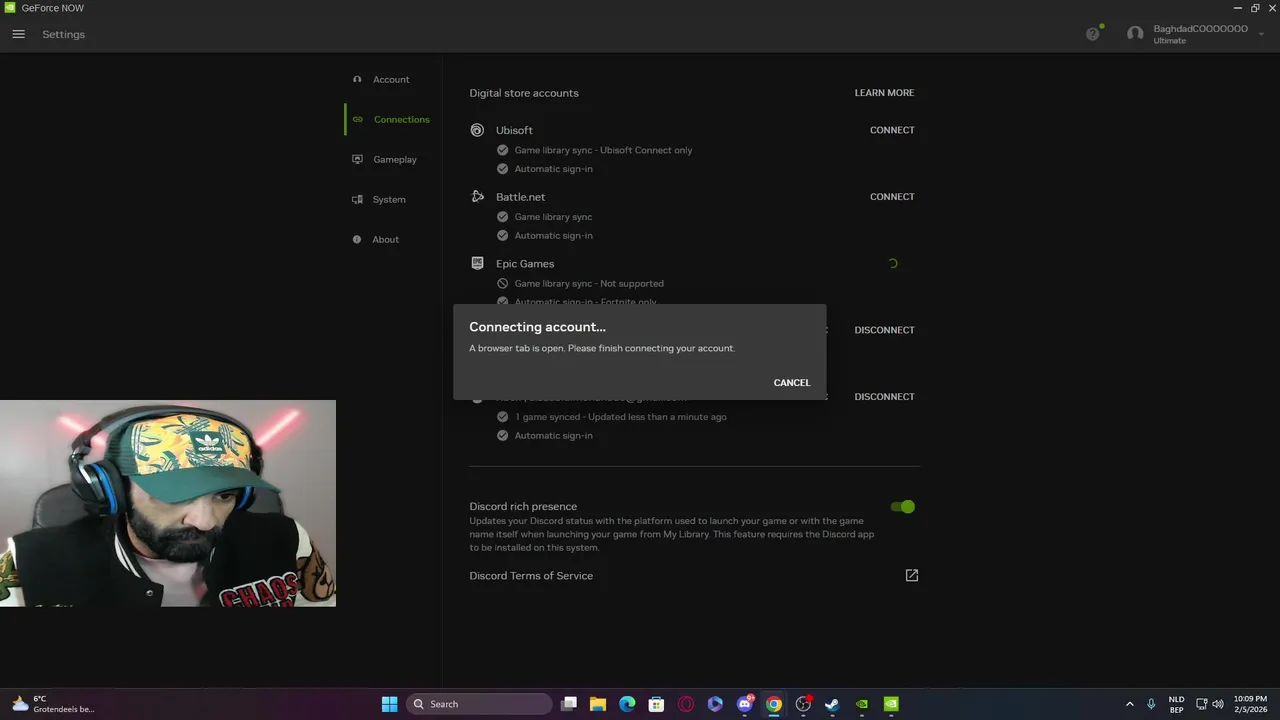The image size is (1280, 720).
Task: Switch the NLD BEP input language
Action: tap(1176, 704)
